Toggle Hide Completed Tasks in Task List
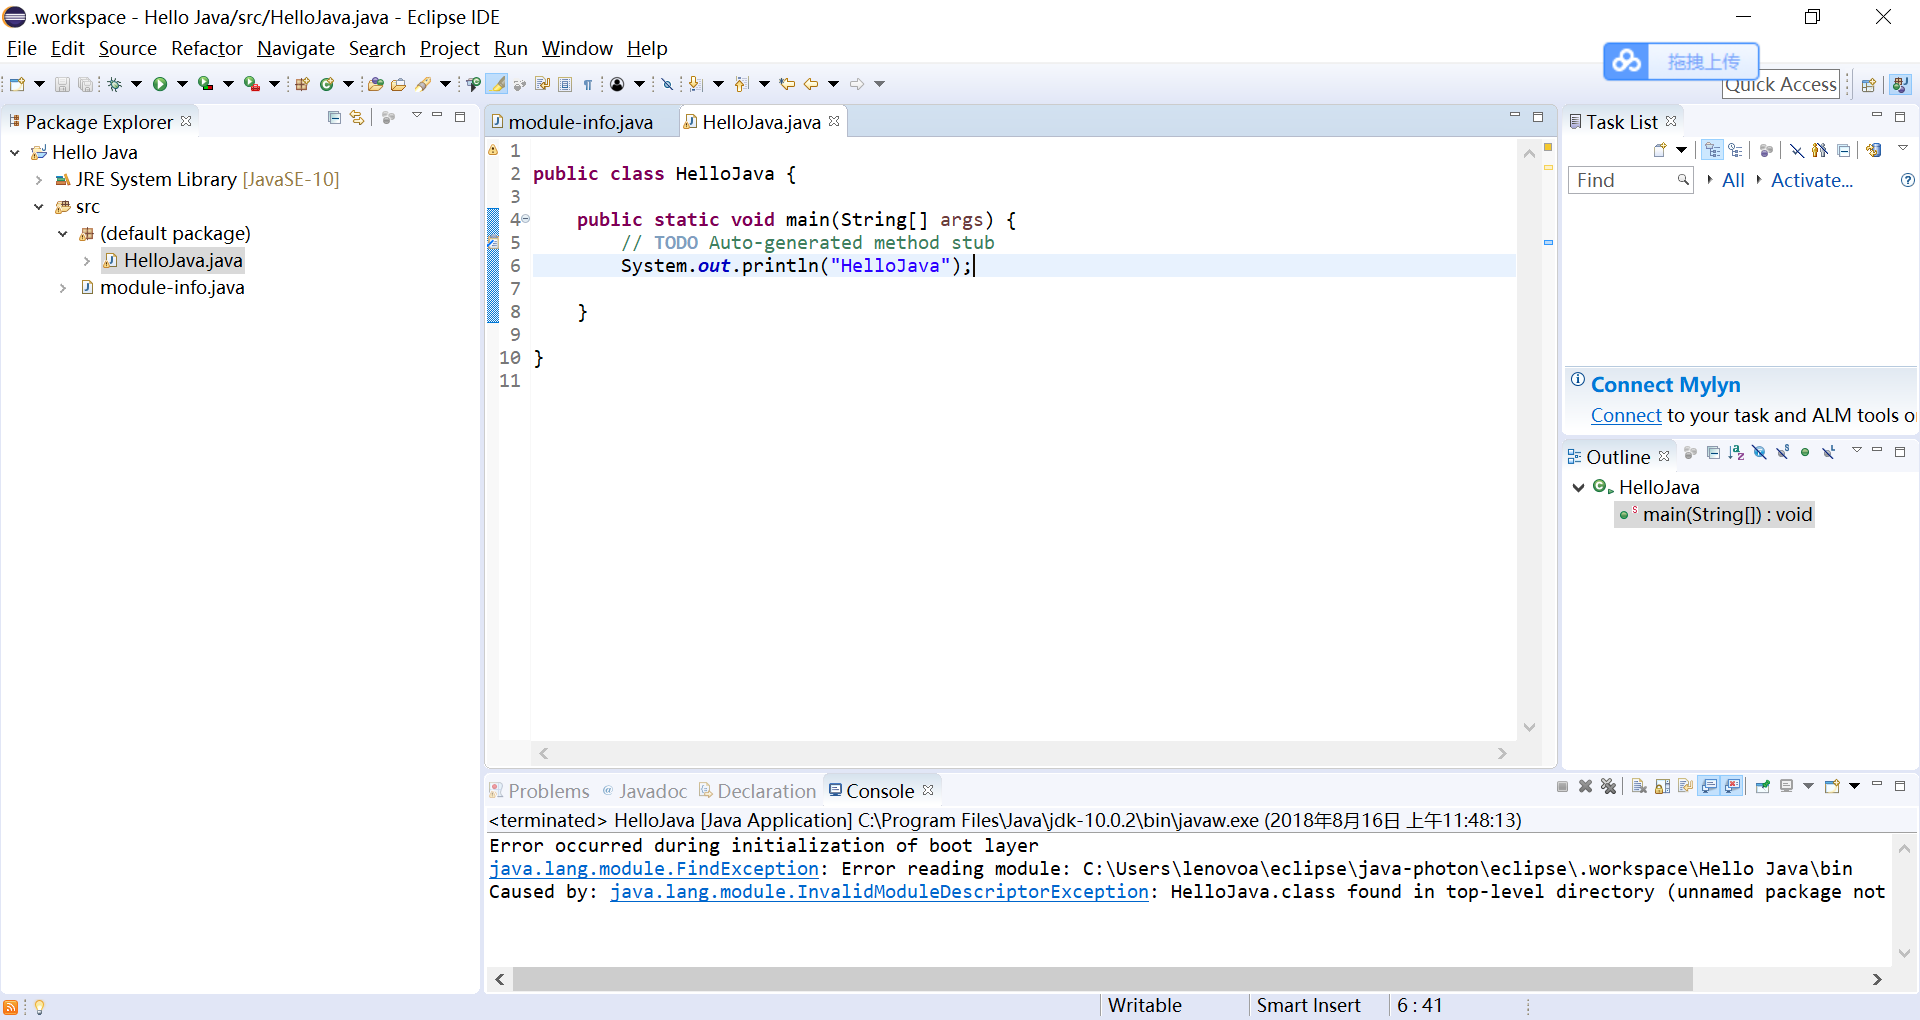 coord(1797,150)
